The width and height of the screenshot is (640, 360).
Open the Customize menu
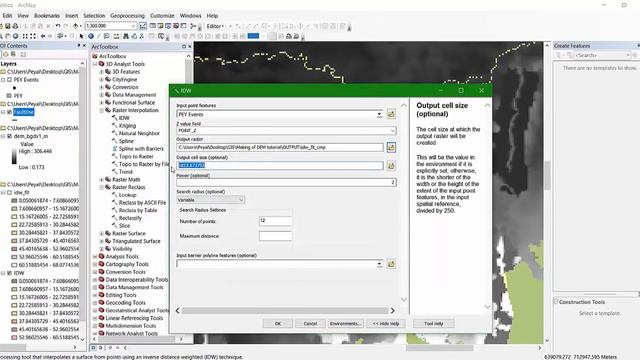pos(162,16)
